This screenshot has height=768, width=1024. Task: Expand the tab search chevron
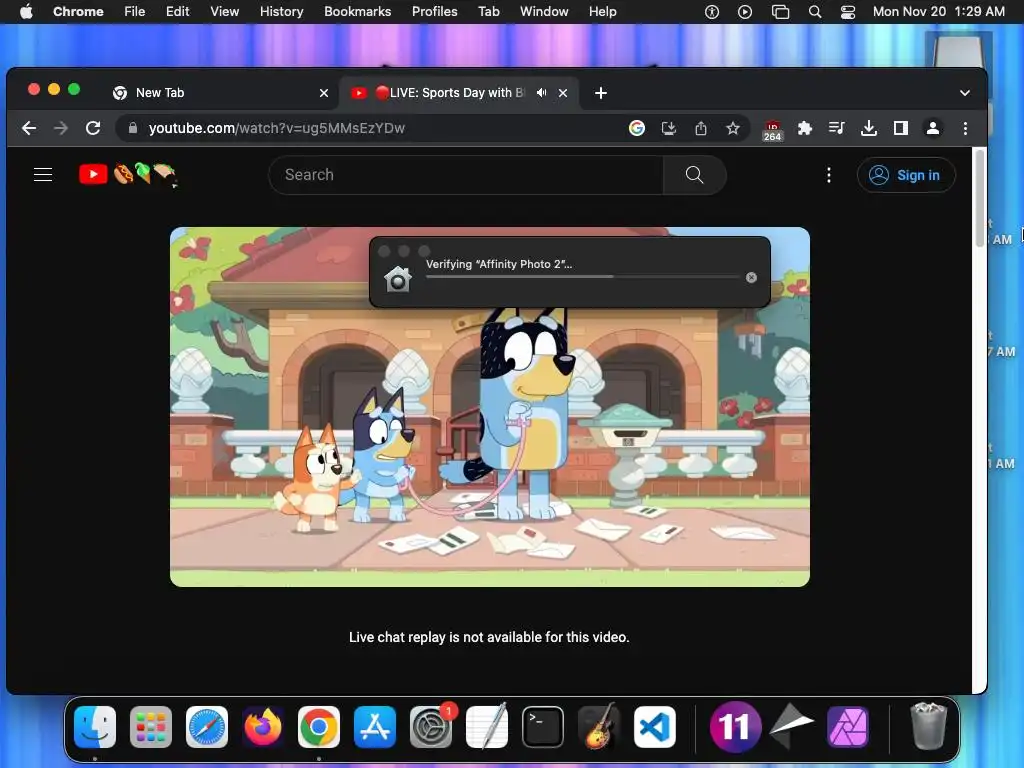pos(965,93)
